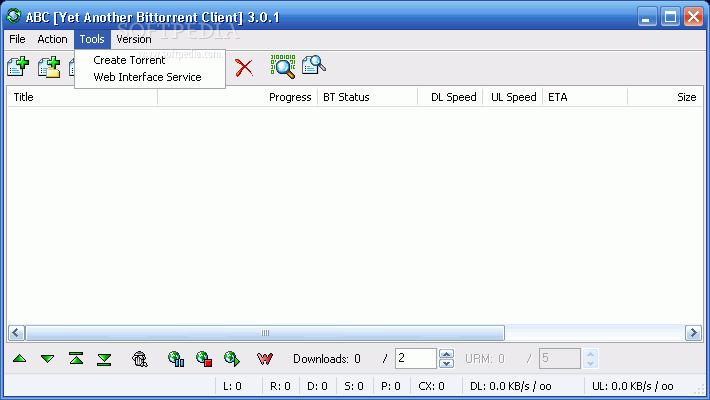Click the globe resume torrent icon
This screenshot has width=710, height=400.
(x=232, y=359)
